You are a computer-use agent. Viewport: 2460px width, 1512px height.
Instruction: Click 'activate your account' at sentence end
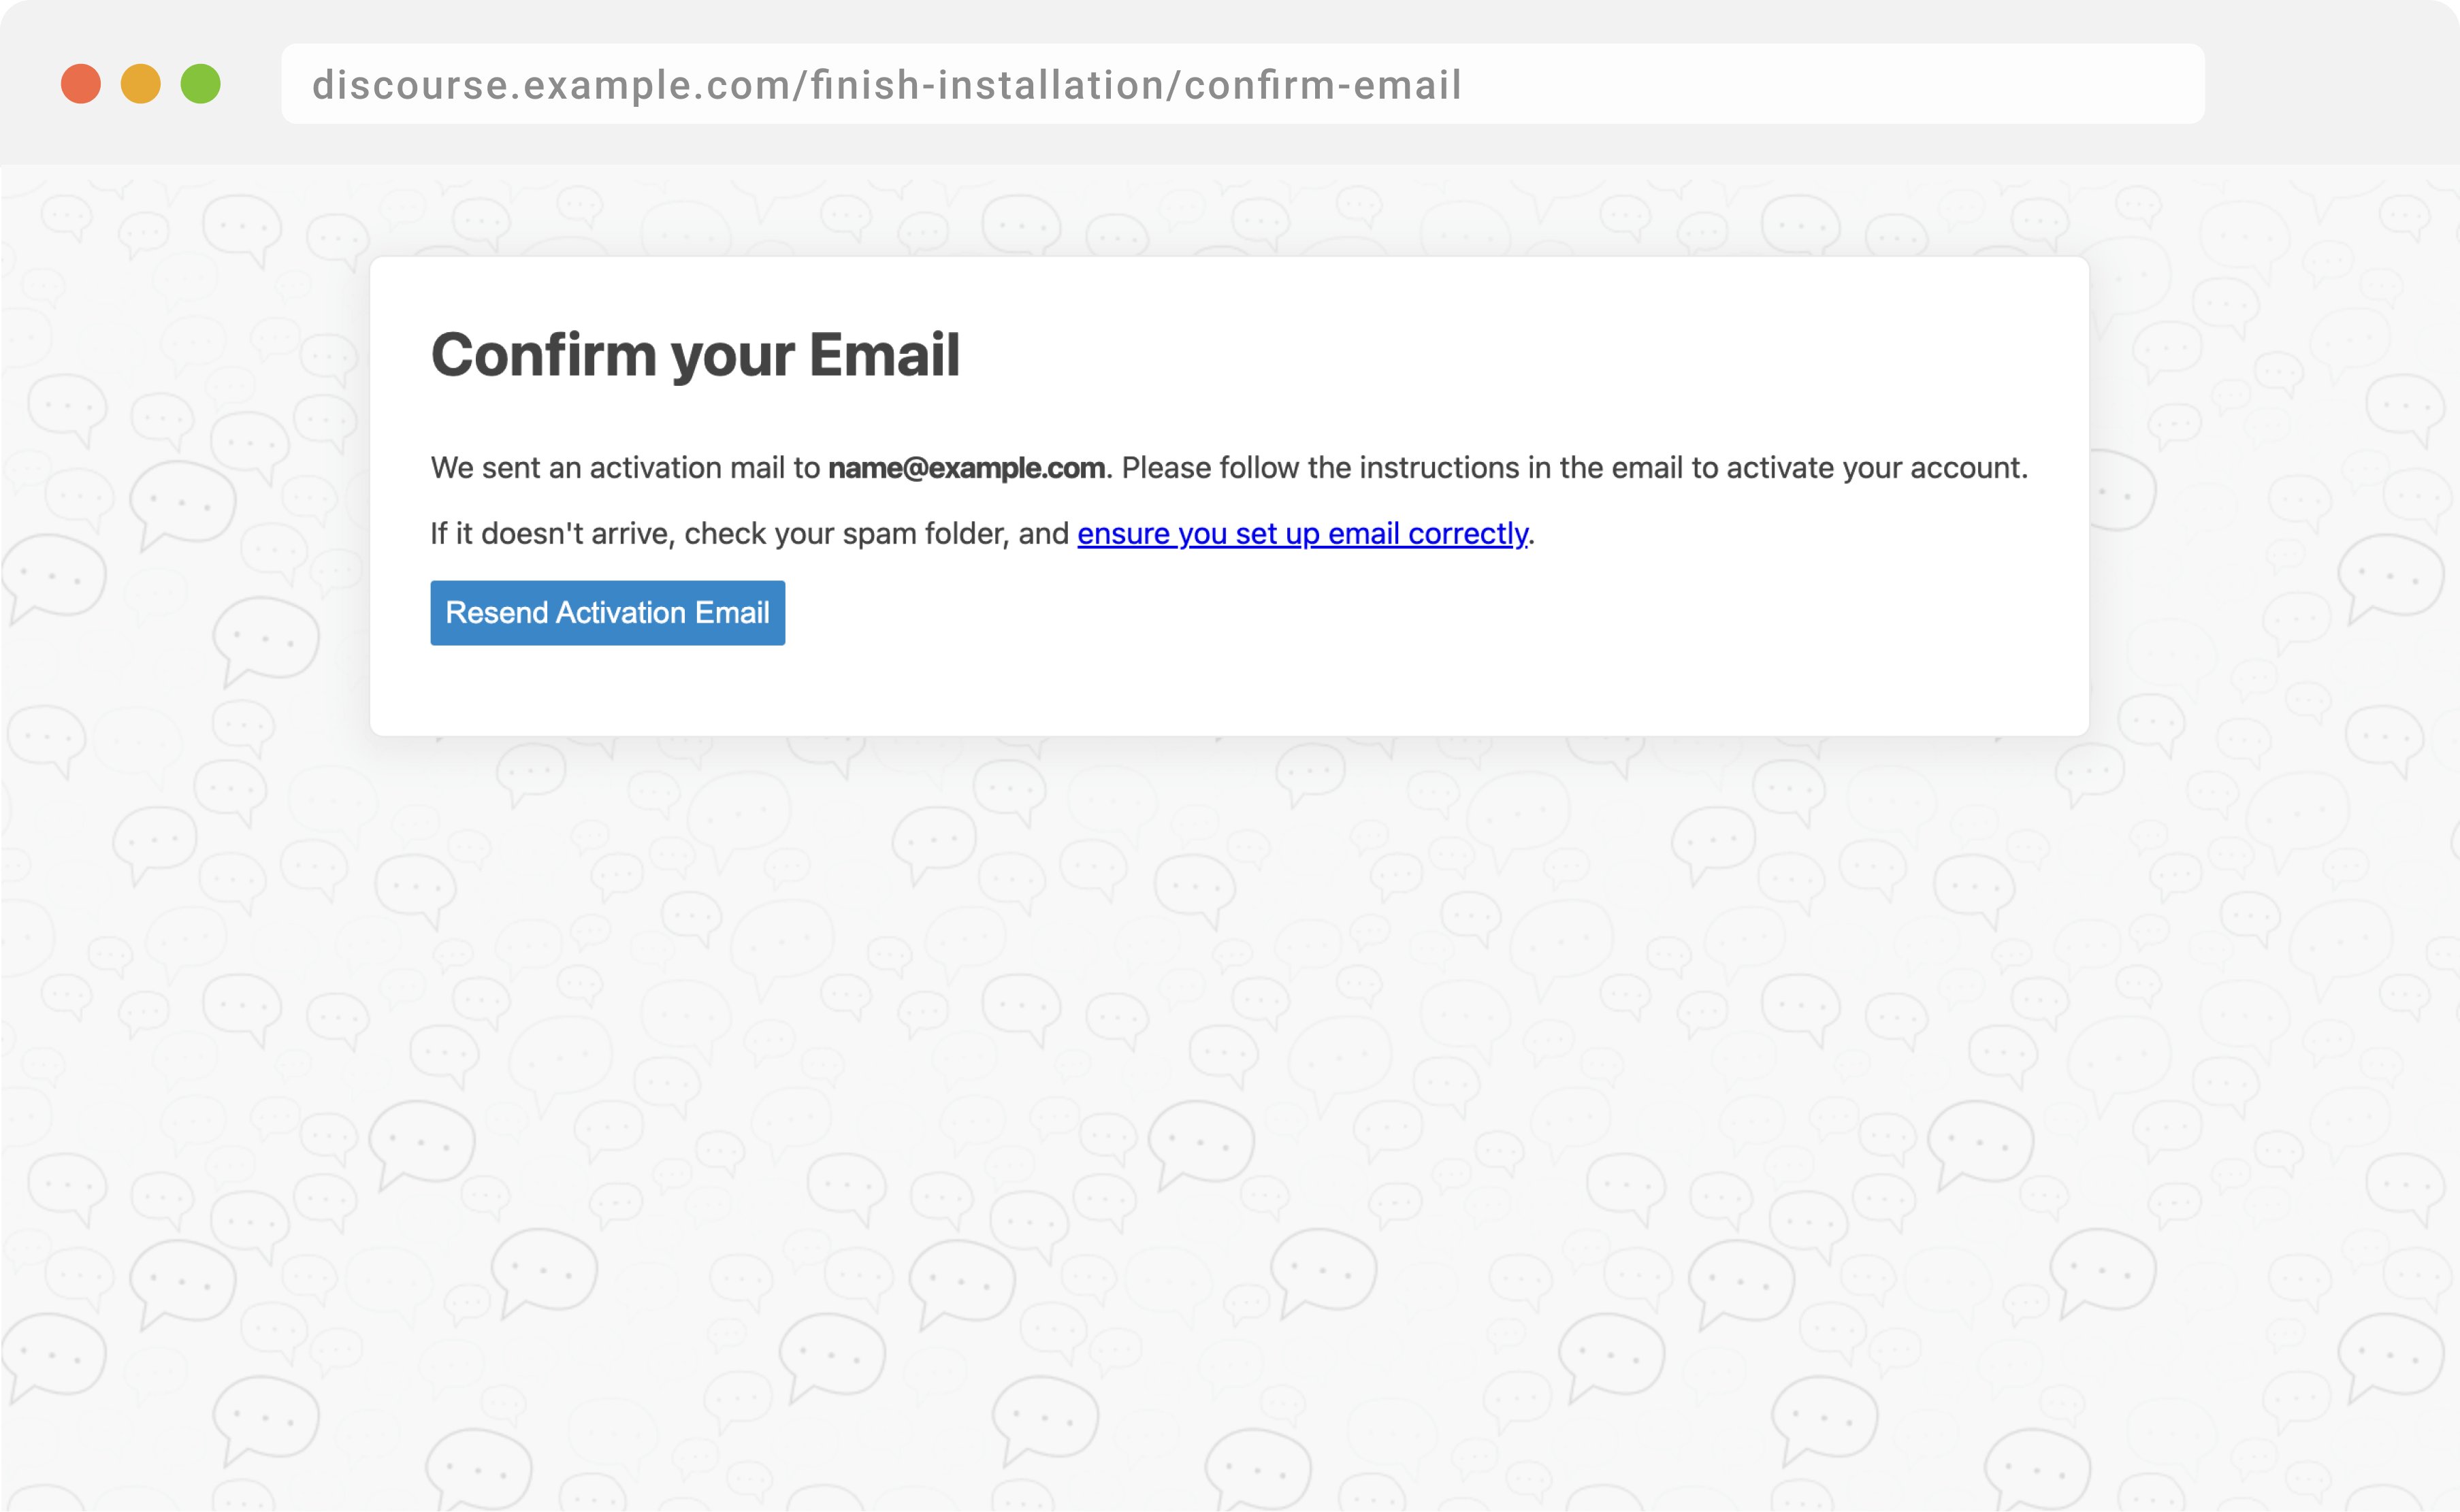coord(1875,468)
